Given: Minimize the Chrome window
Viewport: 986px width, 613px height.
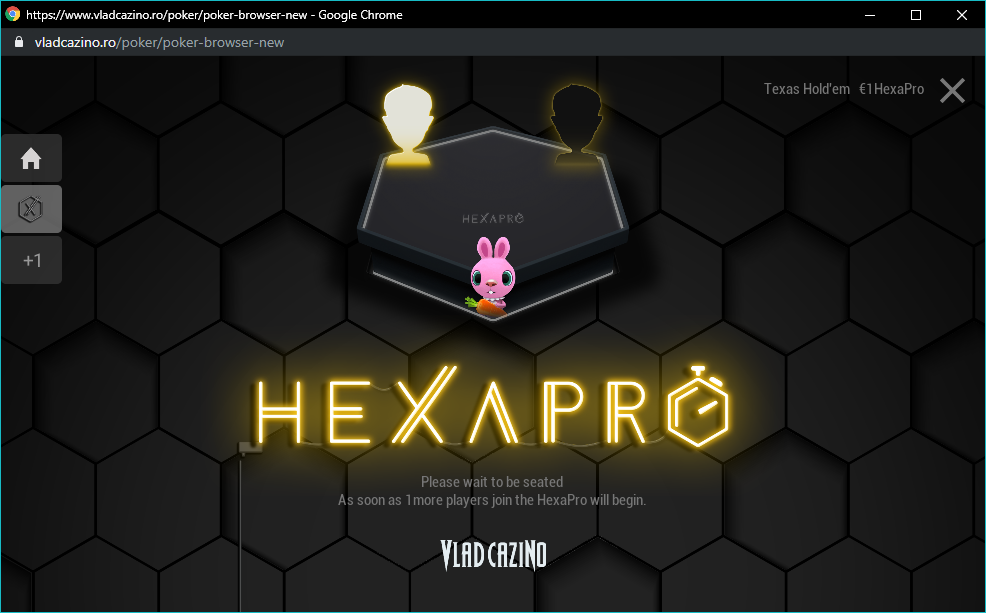Looking at the screenshot, I should 870,14.
